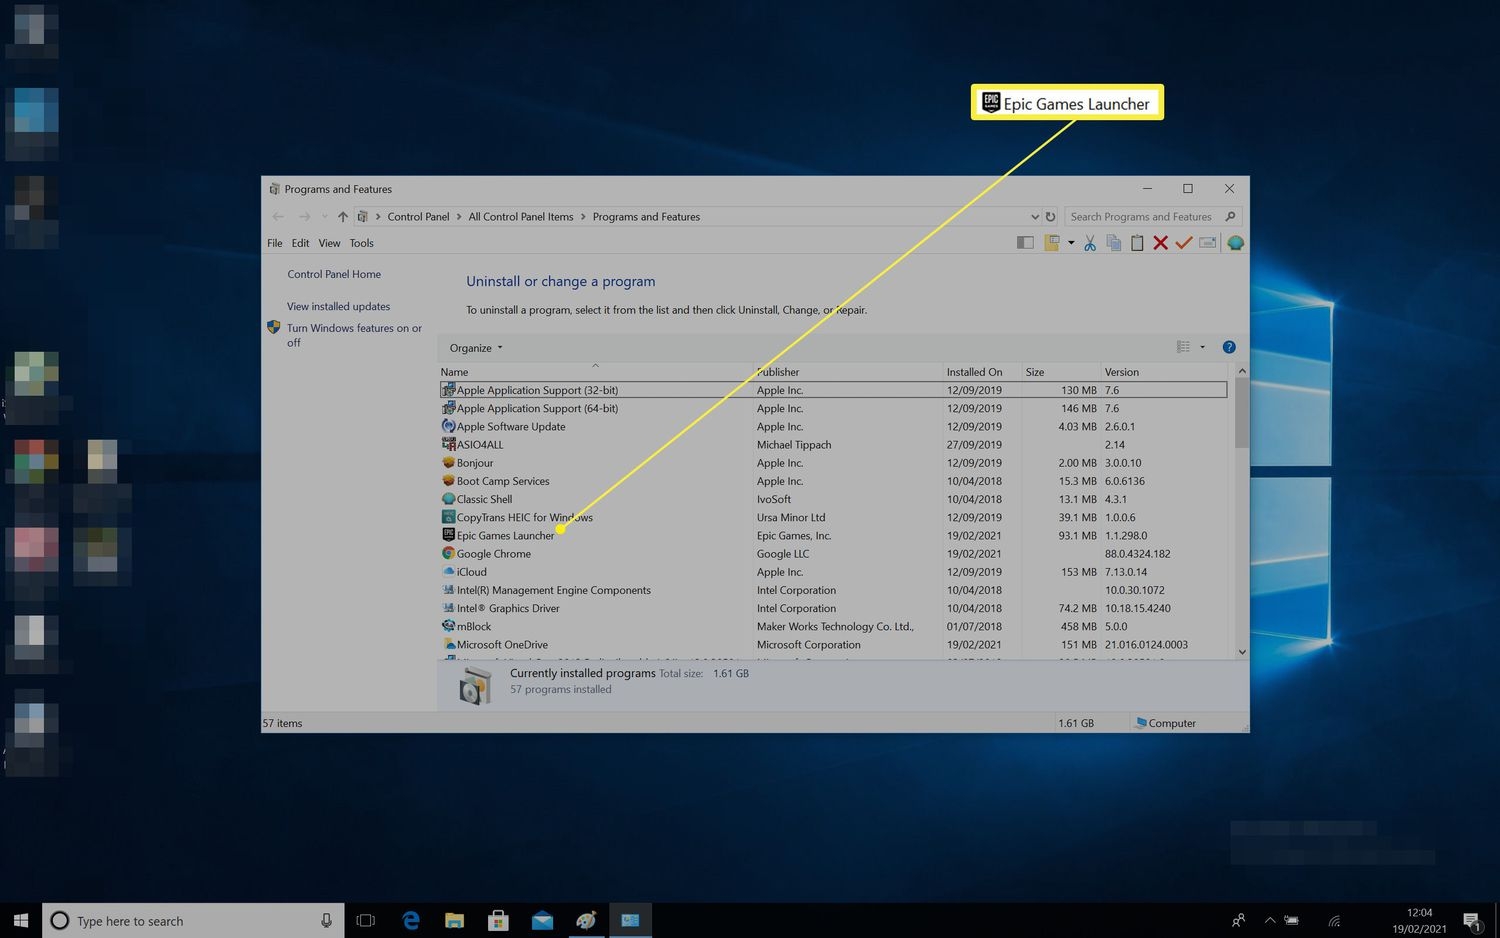
Task: Open Mail app from taskbar
Action: tap(542, 921)
